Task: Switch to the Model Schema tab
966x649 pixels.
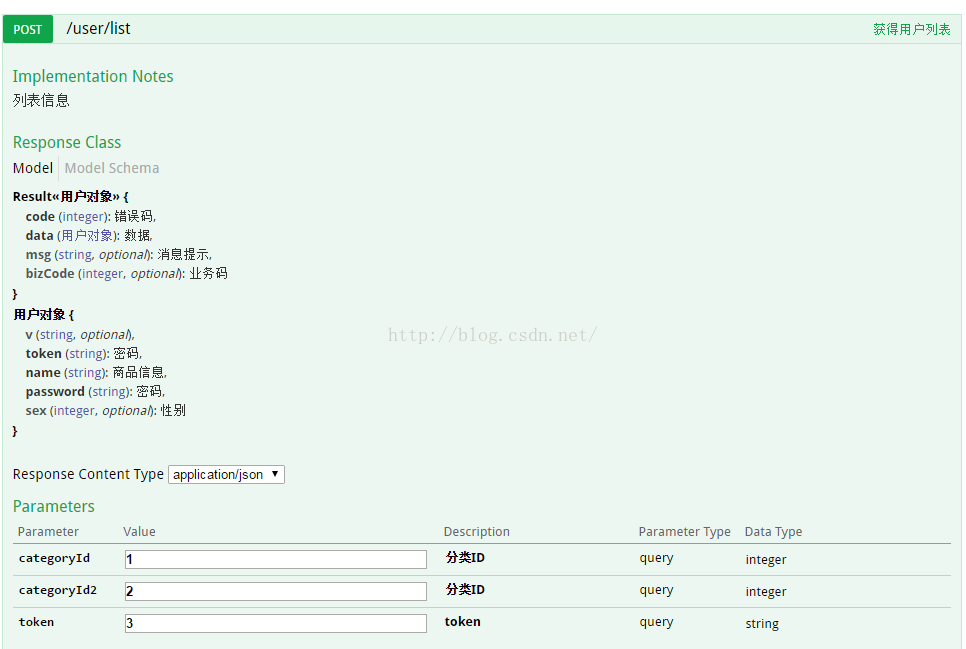Action: tap(112, 168)
